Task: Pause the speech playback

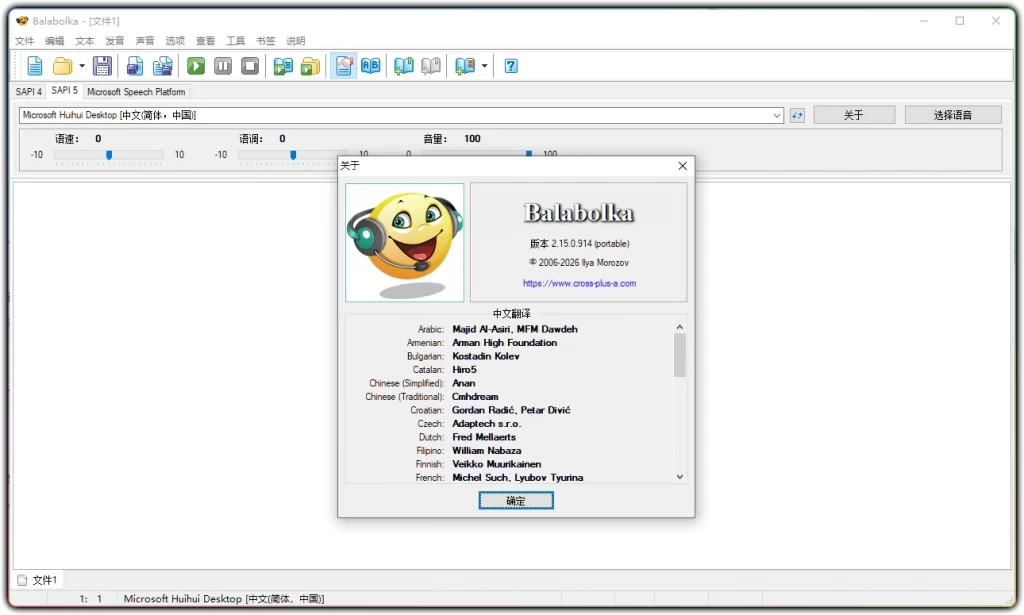Action: (222, 65)
